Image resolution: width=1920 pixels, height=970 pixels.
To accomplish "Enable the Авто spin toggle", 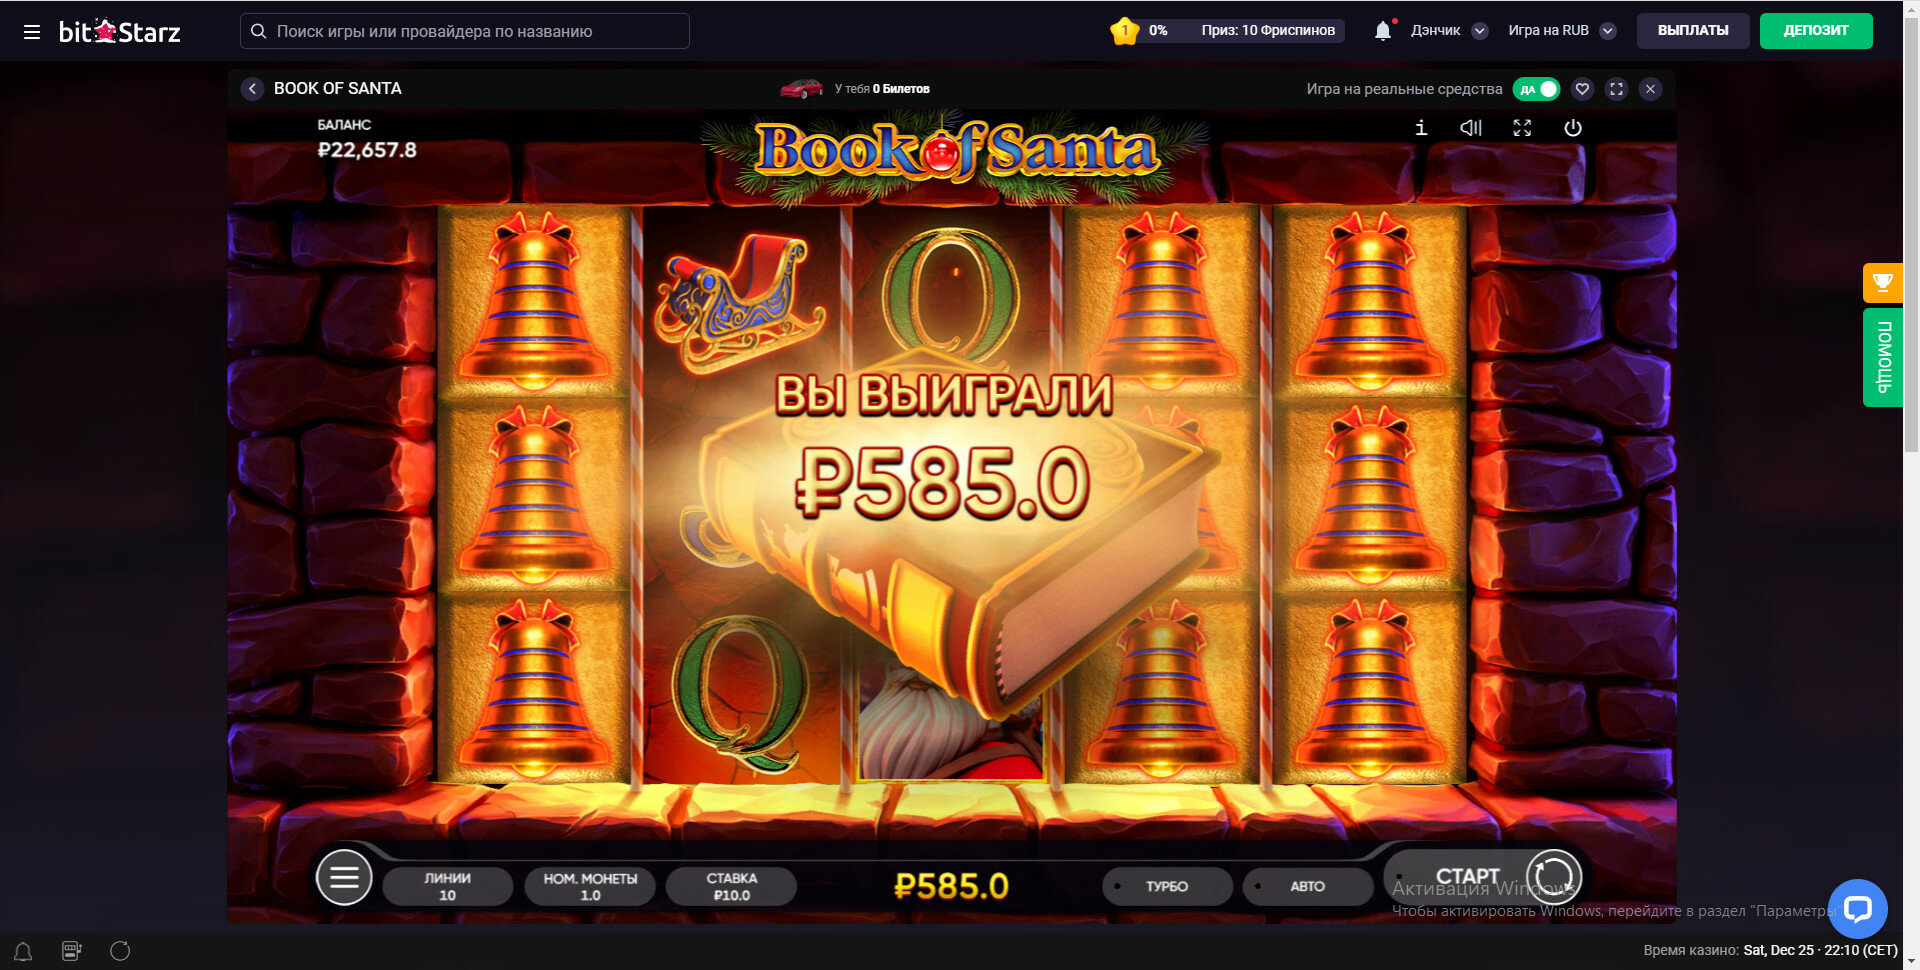I will click(1307, 886).
